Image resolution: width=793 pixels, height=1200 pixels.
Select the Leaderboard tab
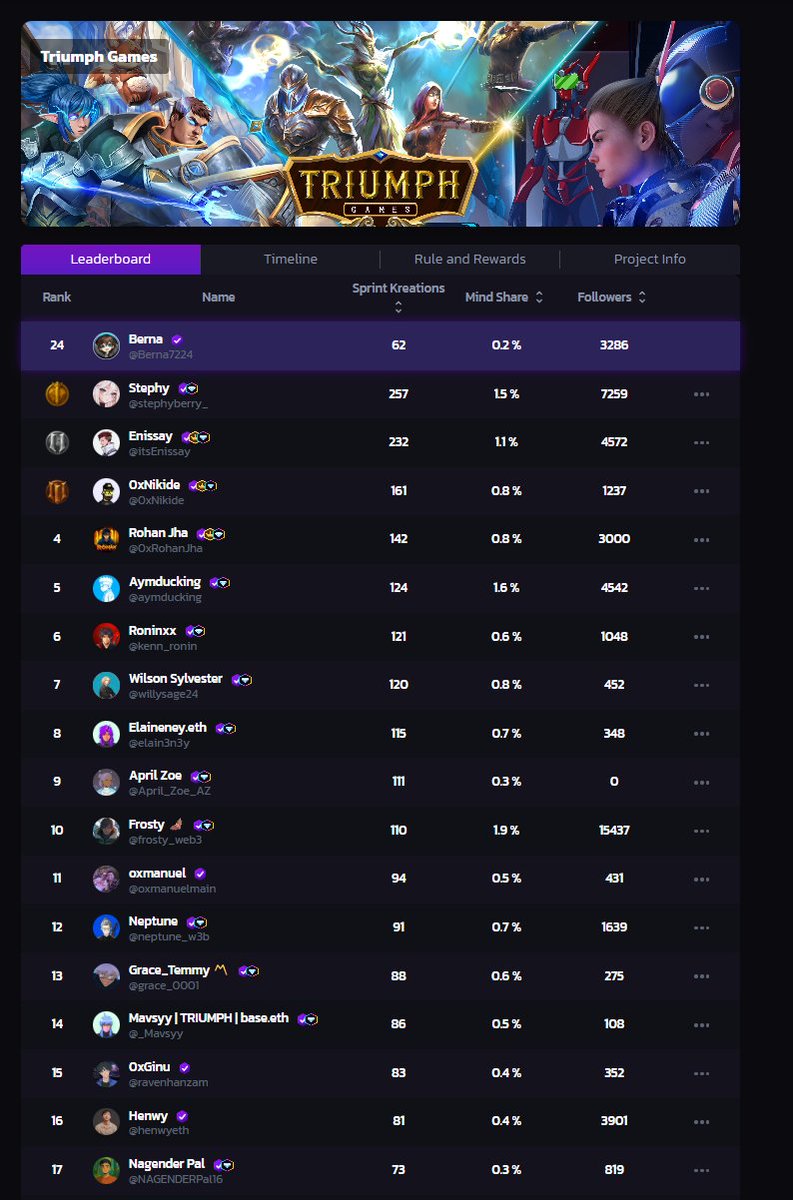click(110, 259)
